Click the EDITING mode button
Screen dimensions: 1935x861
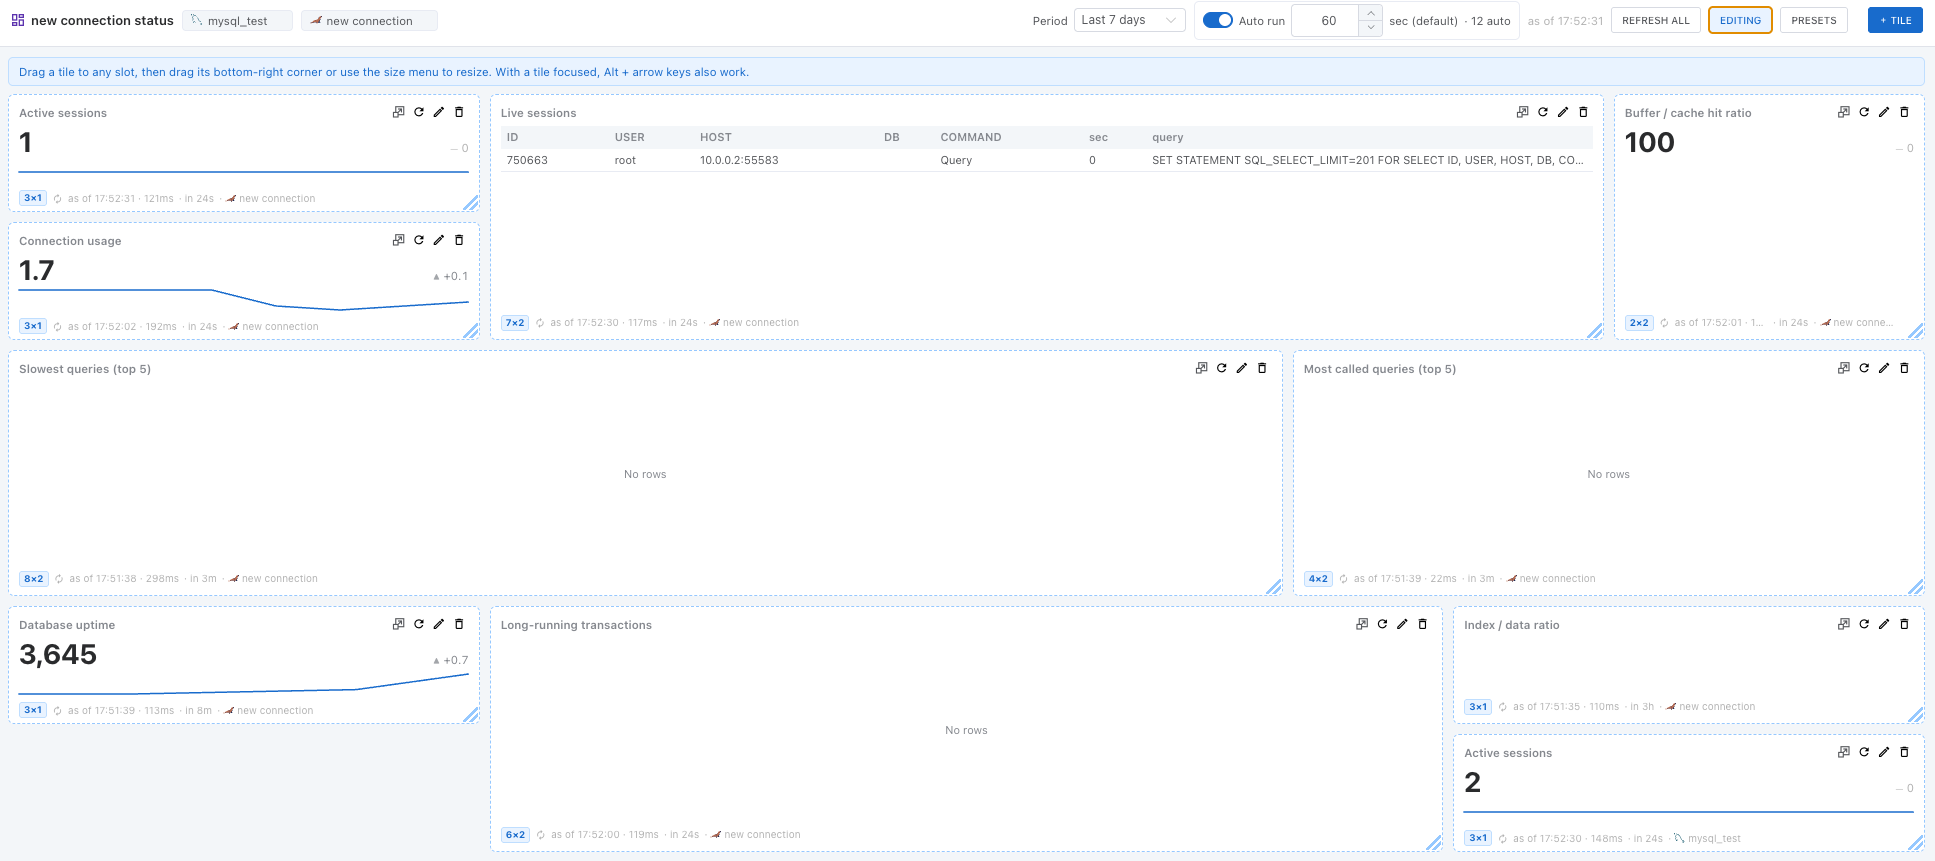point(1740,20)
